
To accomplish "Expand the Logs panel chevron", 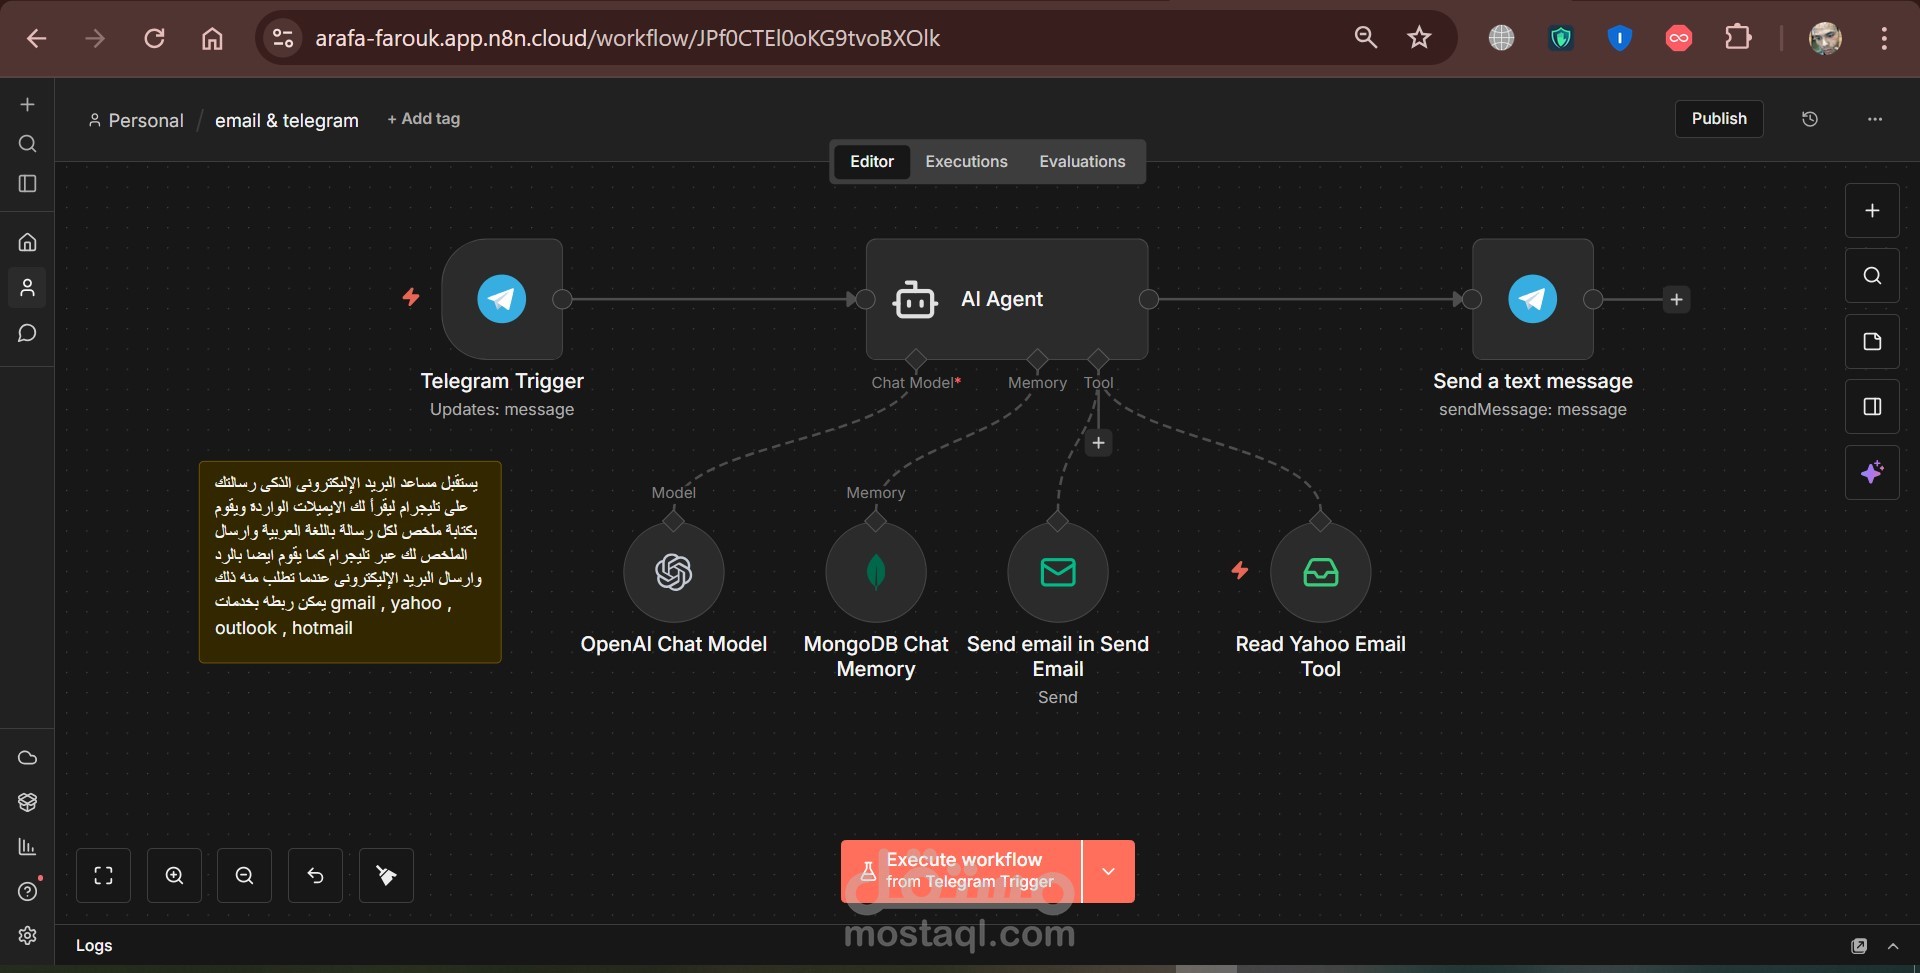I will [x=1893, y=946].
